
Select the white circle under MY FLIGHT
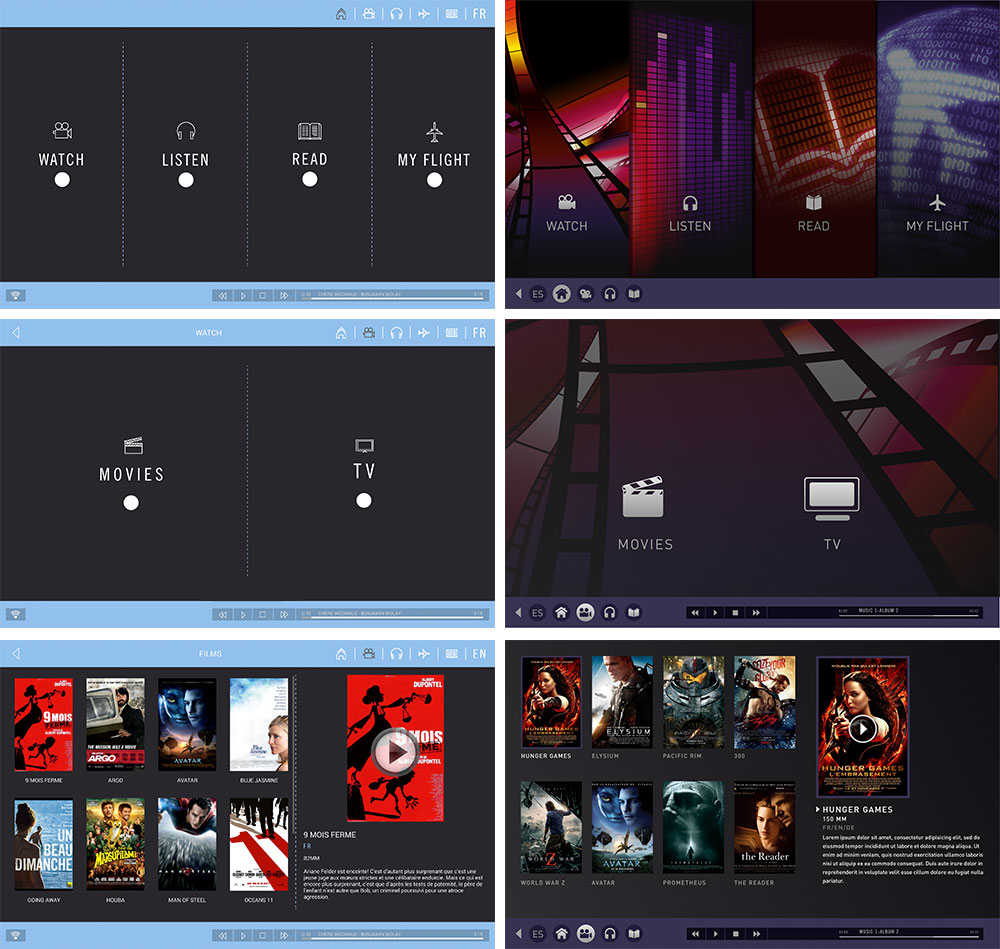point(434,180)
